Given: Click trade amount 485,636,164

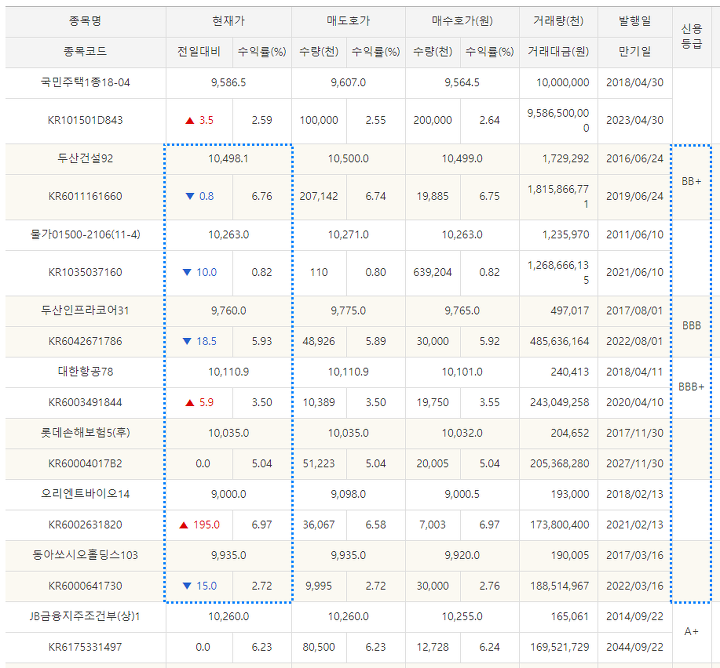Looking at the screenshot, I should 560,341.
